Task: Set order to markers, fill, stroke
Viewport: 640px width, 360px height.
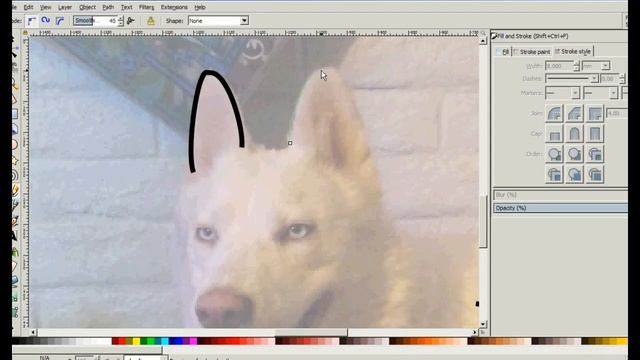Action: pyautogui.click(x=554, y=175)
